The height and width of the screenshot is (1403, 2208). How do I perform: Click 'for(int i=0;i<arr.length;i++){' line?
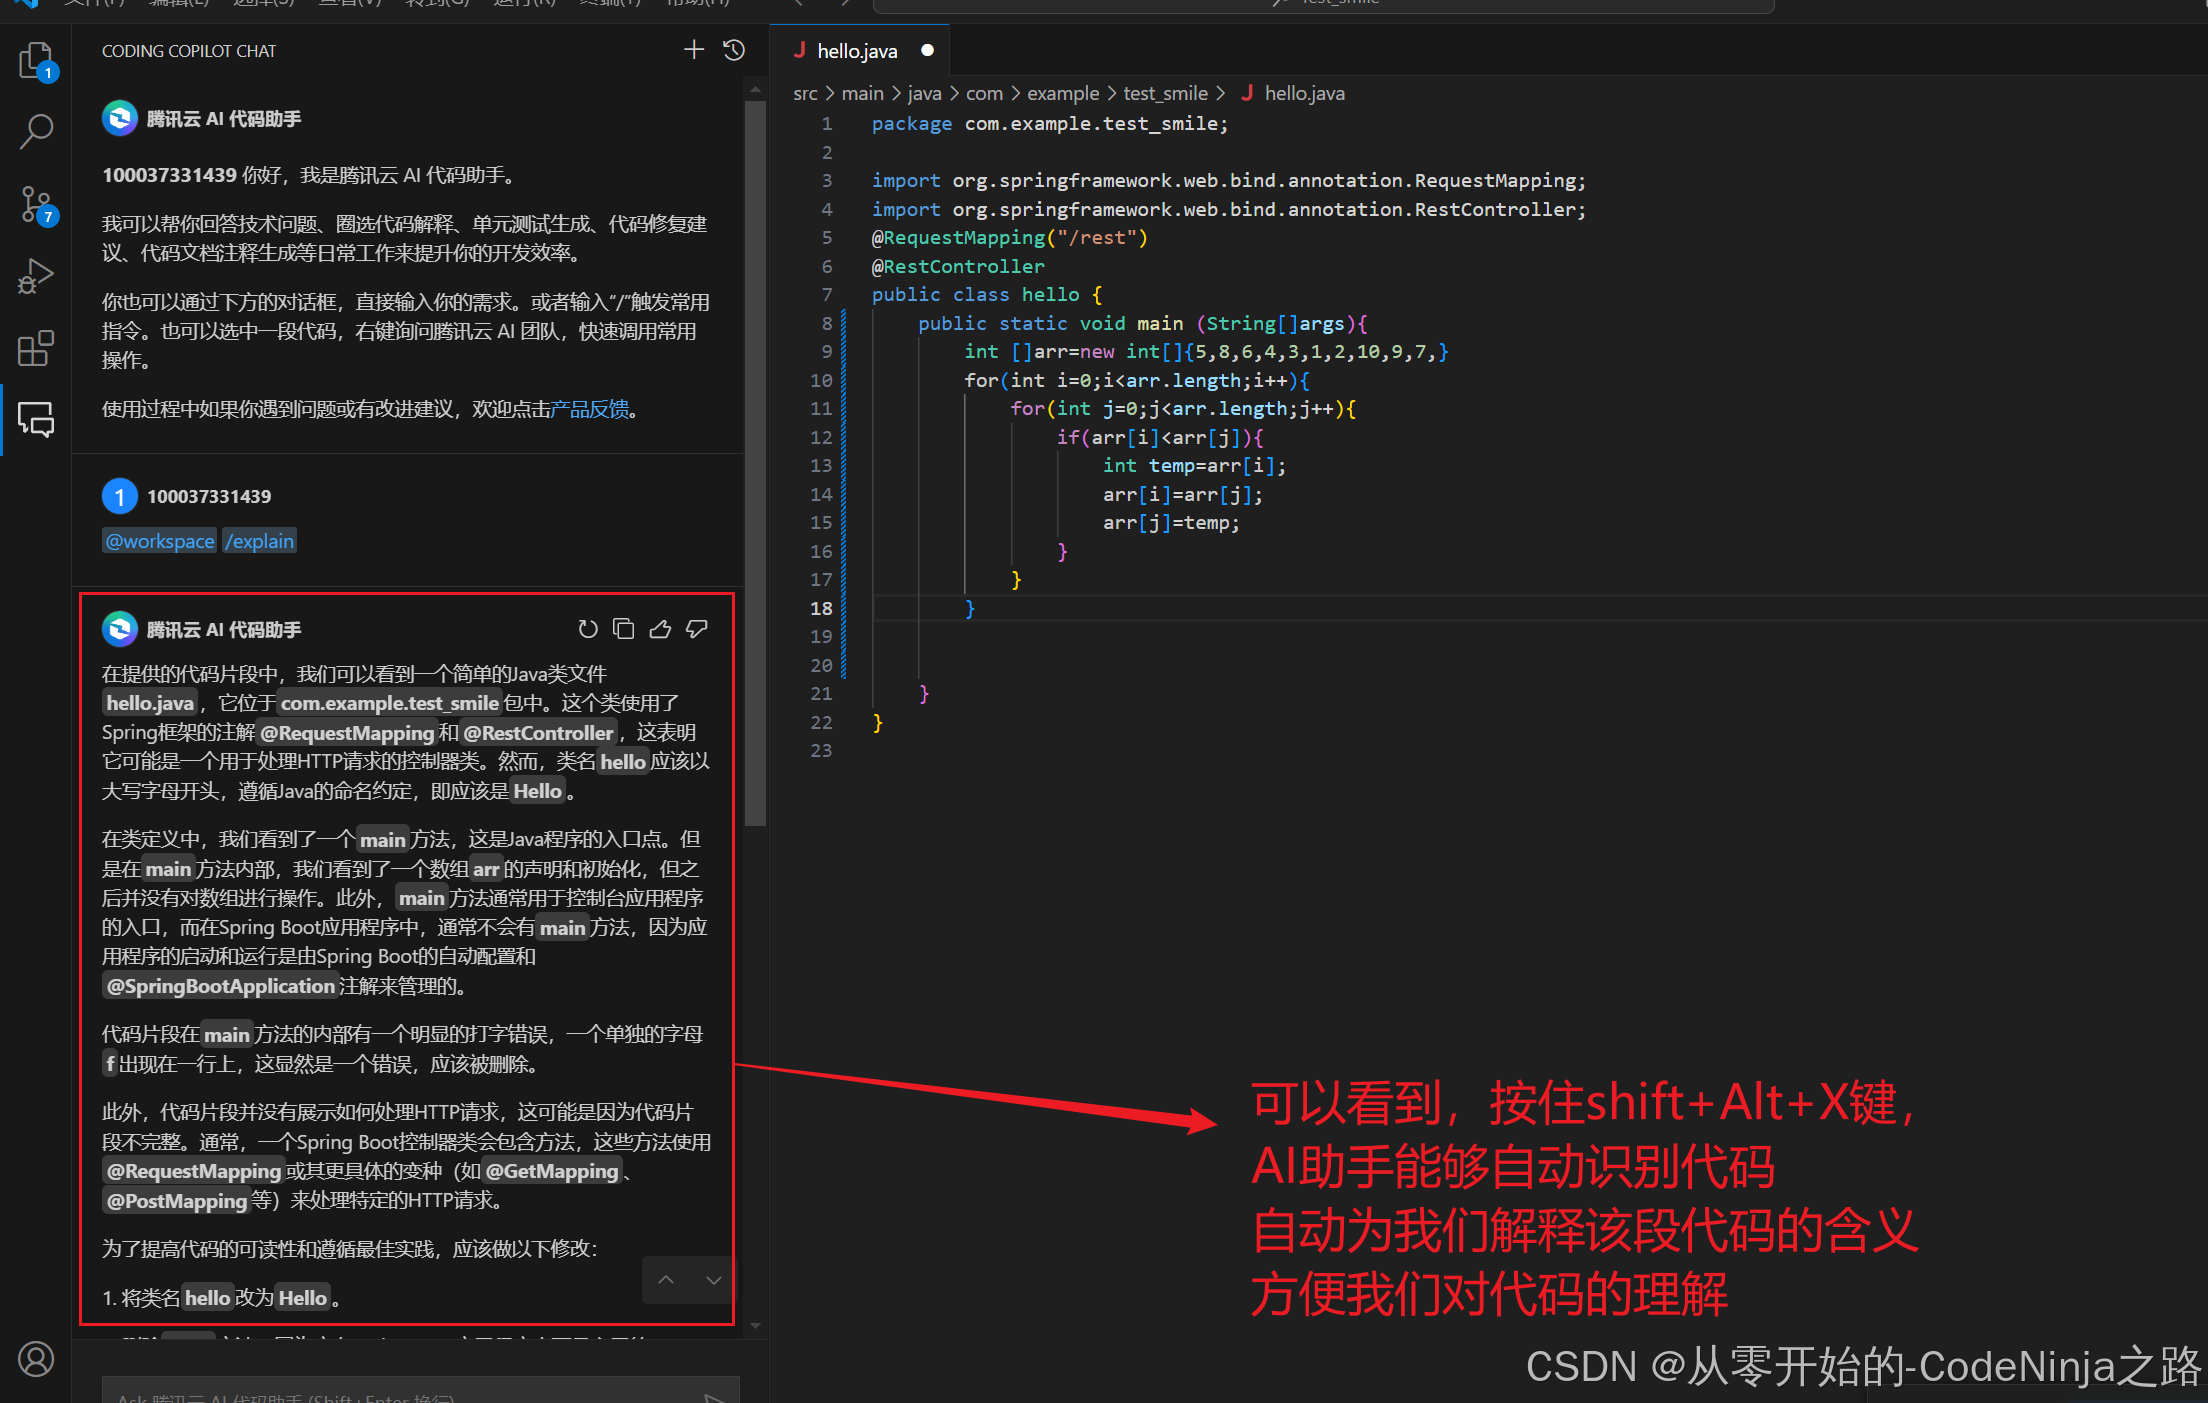(x=1136, y=381)
